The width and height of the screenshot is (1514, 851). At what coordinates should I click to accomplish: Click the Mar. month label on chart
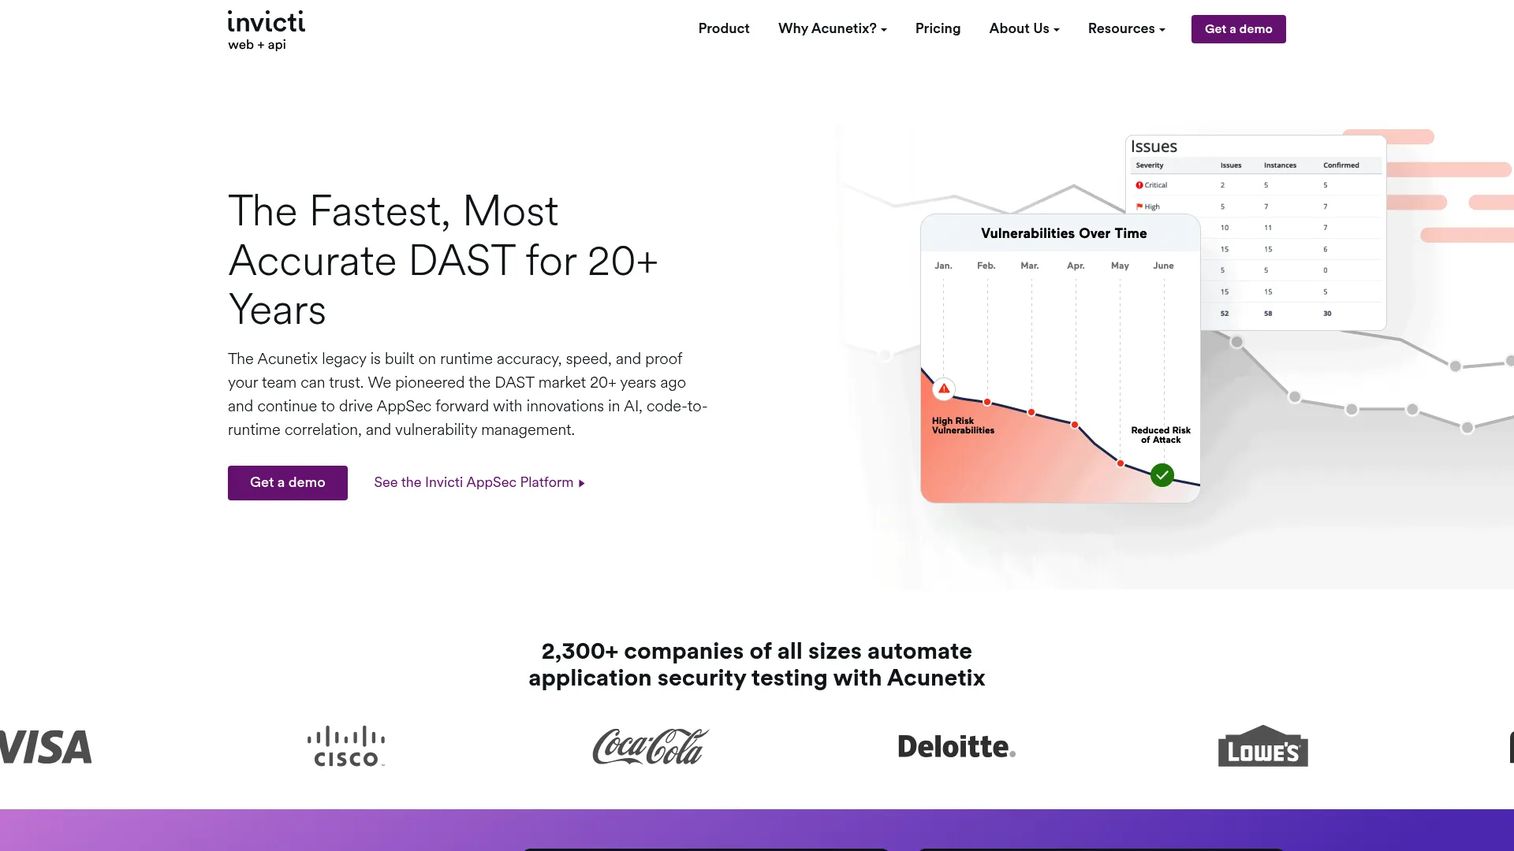(1030, 266)
